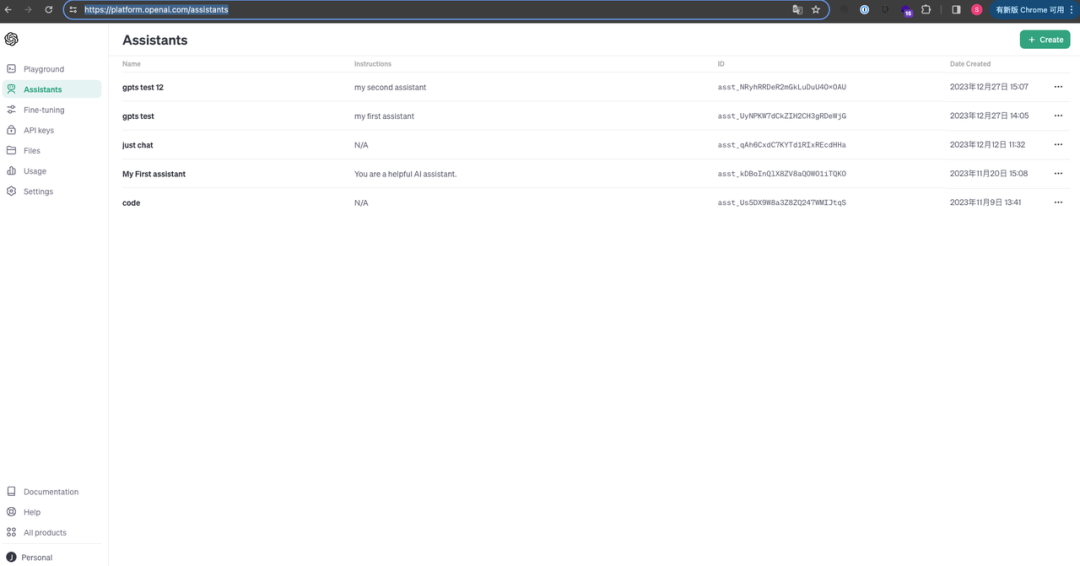
Task: Click ID starting asst_kDBoInQ1
Action: tap(782, 174)
